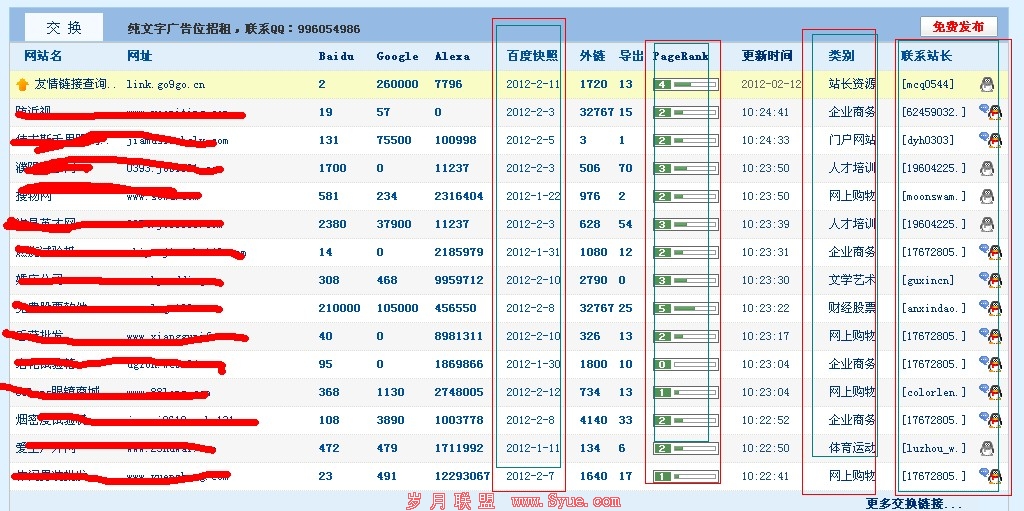Image resolution: width=1024 pixels, height=511 pixels.
Task: Click the link.go9go.cn URL
Action: (165, 85)
